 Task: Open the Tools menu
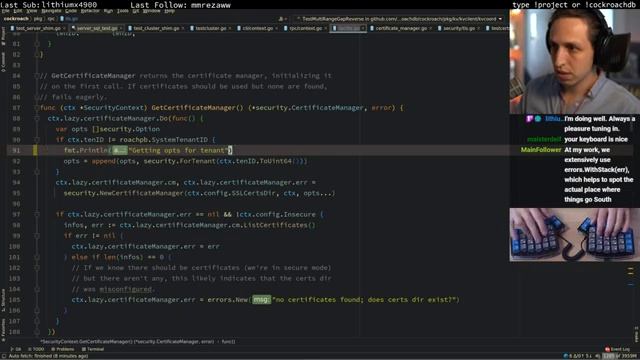(122, 11)
